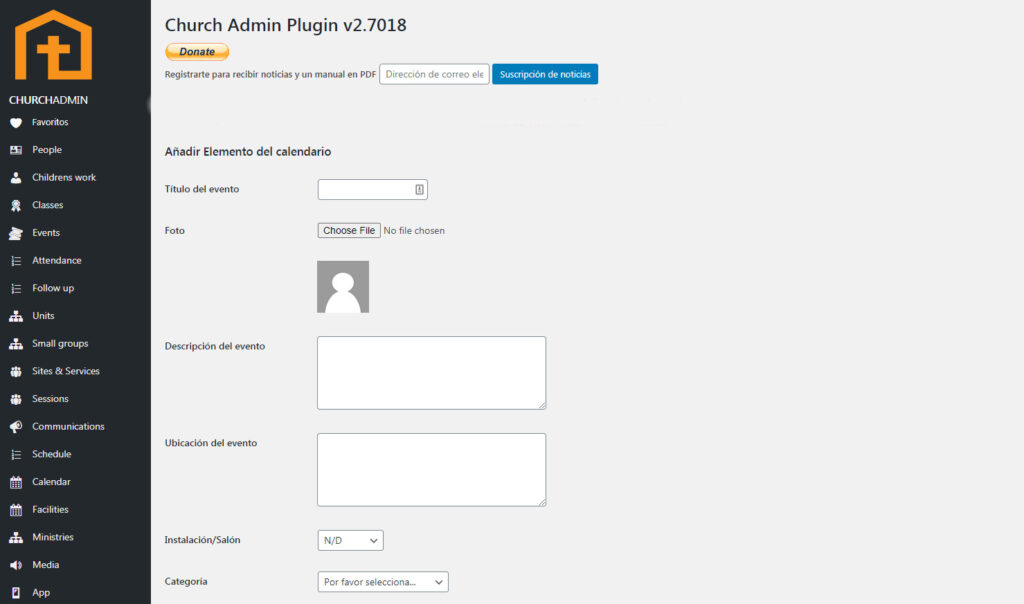Screen dimensions: 1024x604
Task: Open the Instalación/Salón N/D dropdown
Action: [x=350, y=540]
